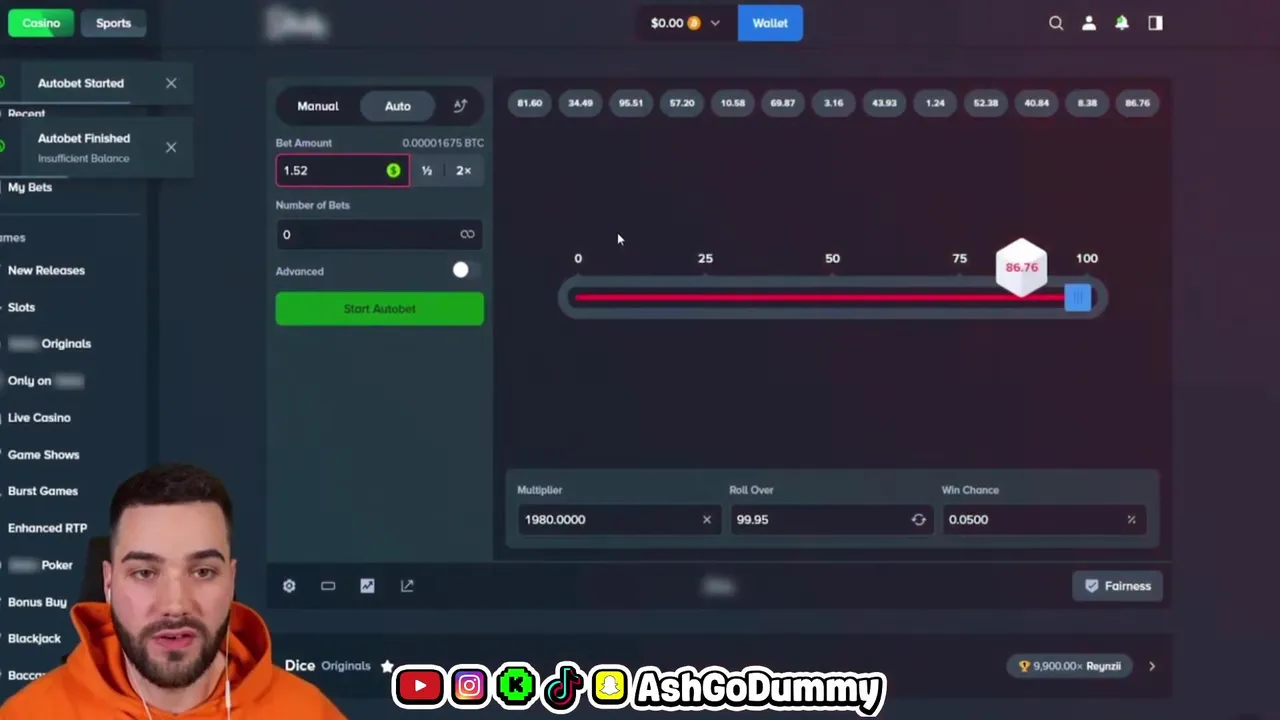Toggle the right sidebar panel icon
This screenshot has width=1280, height=720.
coord(1155,23)
